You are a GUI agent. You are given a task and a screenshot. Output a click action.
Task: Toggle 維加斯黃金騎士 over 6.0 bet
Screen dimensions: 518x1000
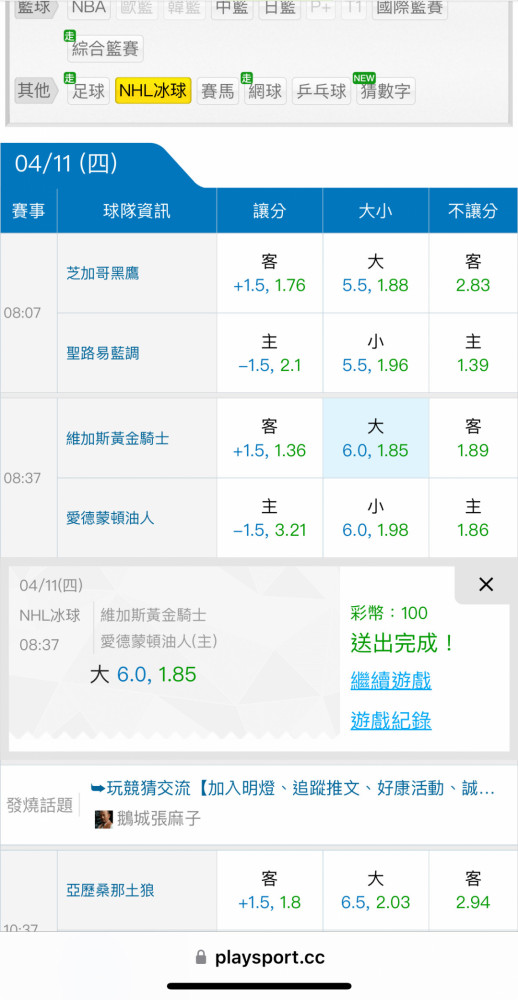click(x=375, y=438)
